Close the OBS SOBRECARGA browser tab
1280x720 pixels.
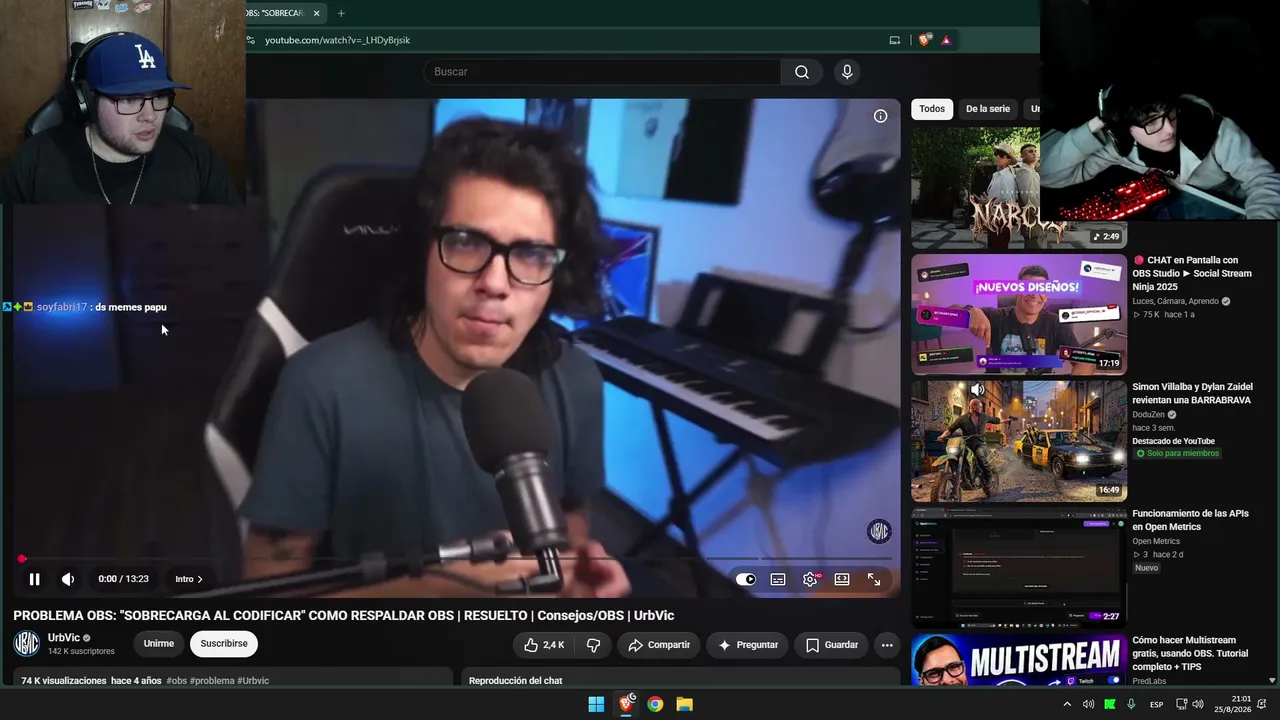coord(317,13)
